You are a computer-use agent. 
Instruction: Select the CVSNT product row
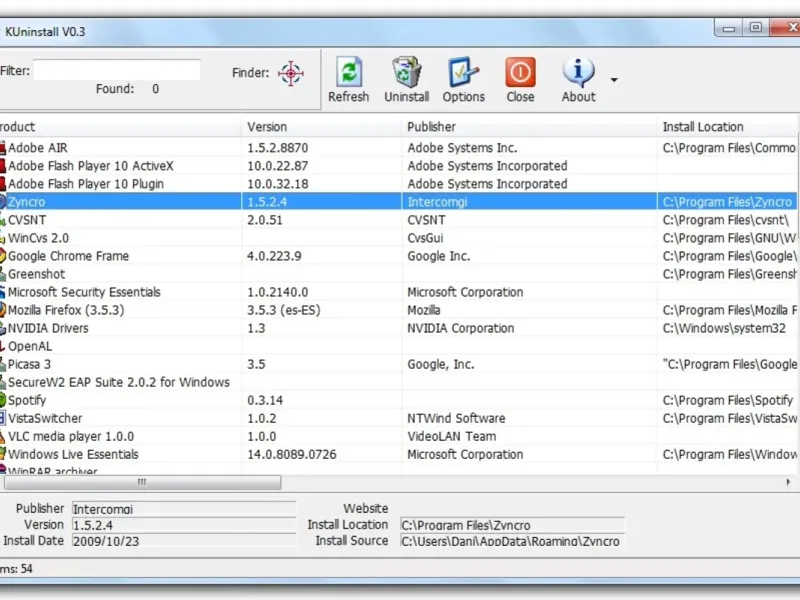coord(398,220)
